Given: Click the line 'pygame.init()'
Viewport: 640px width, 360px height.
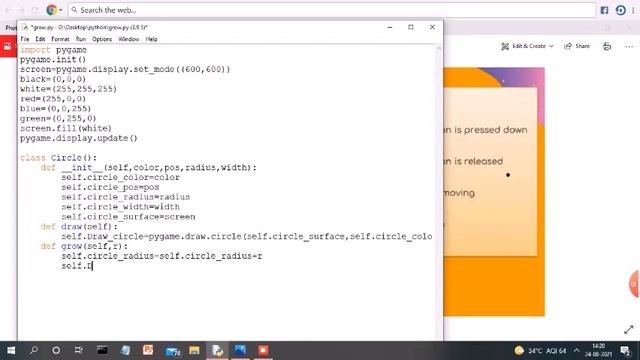Looking at the screenshot, I should (x=53, y=60).
